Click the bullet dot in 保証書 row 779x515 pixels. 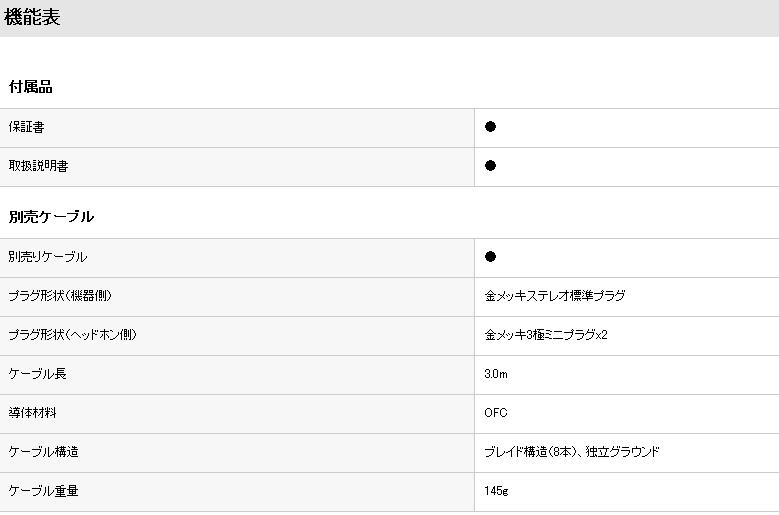(490, 127)
